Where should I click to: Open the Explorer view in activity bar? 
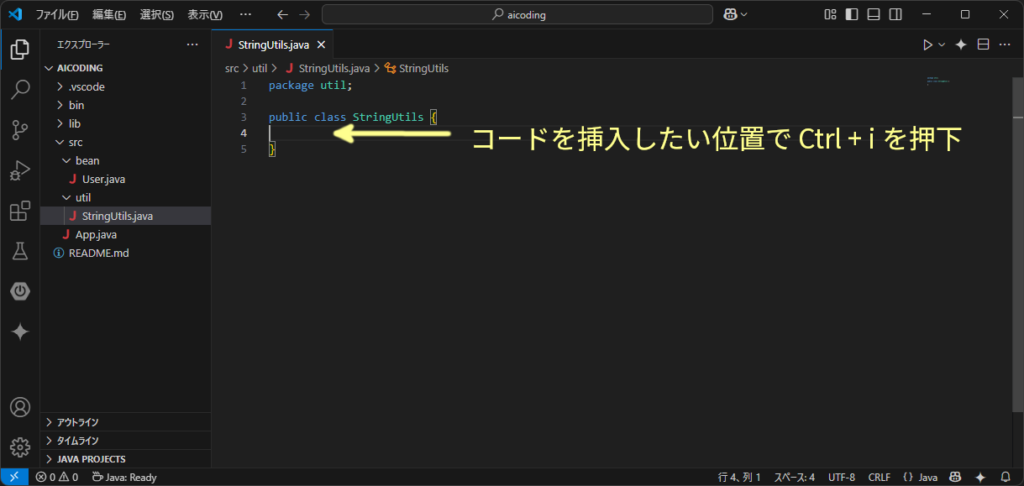tap(20, 49)
